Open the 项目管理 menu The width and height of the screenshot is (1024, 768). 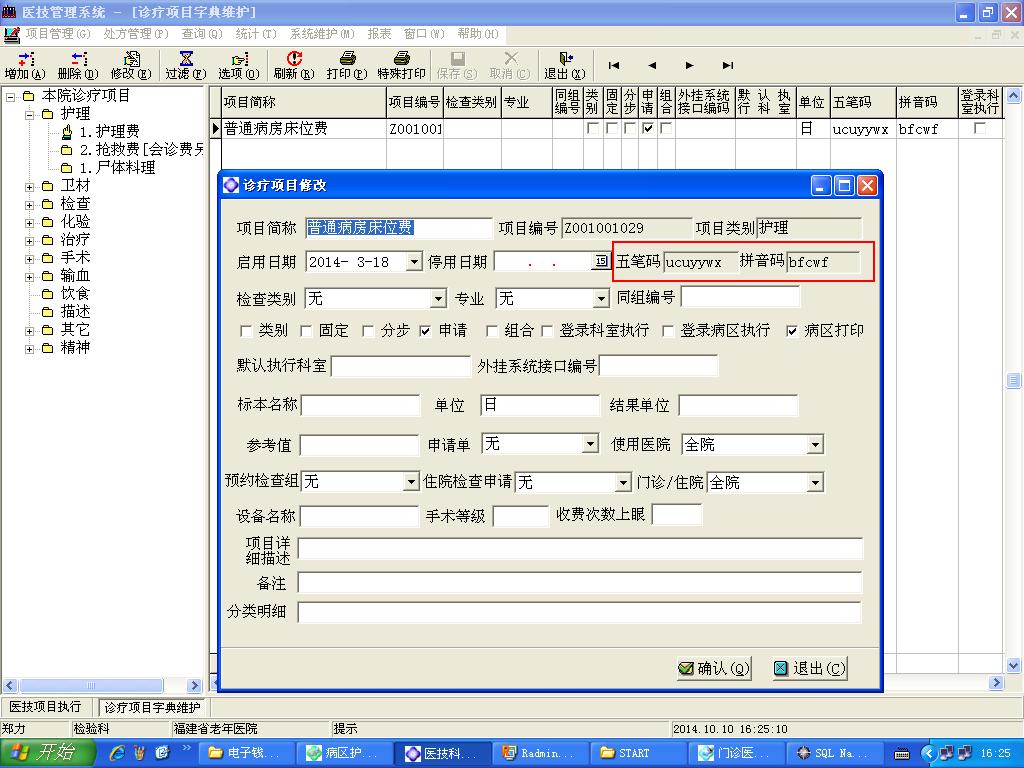click(x=57, y=34)
